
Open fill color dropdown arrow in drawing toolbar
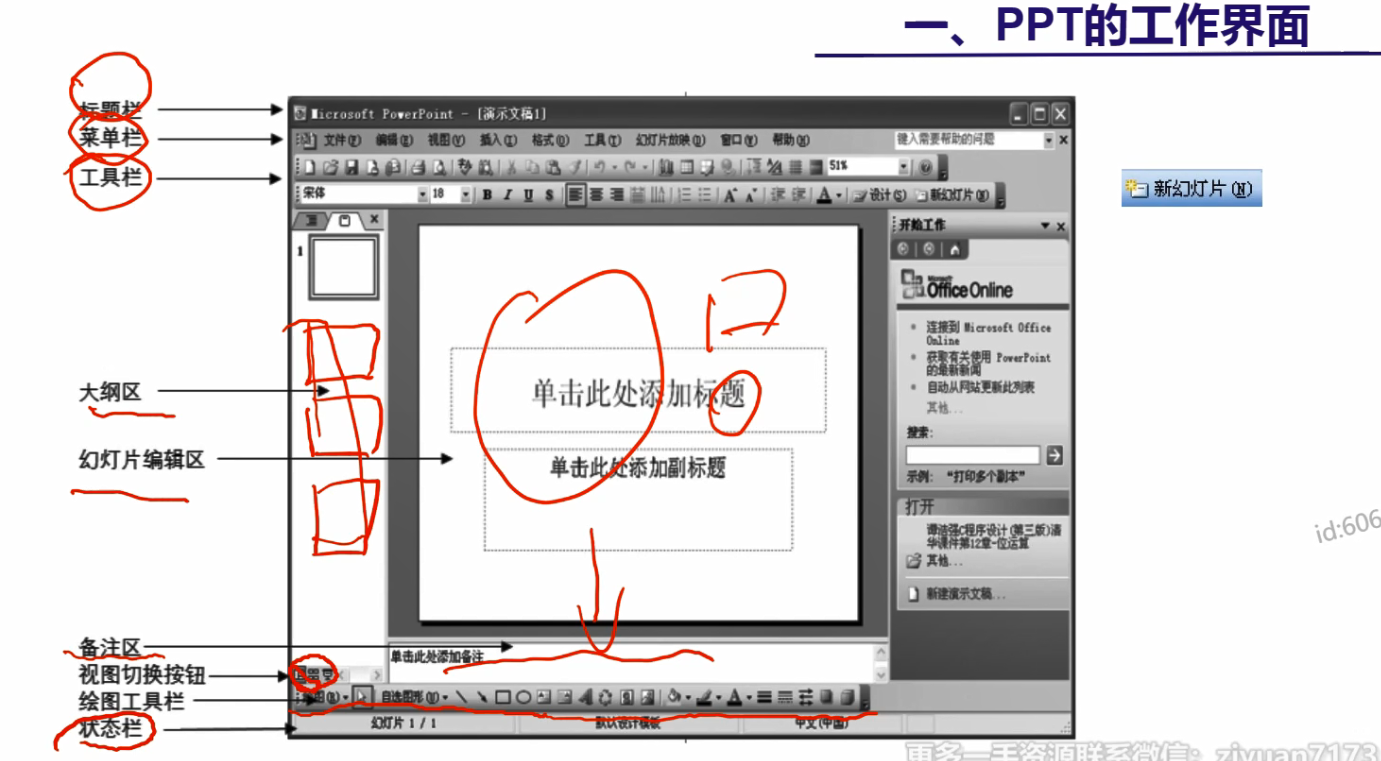coord(688,697)
